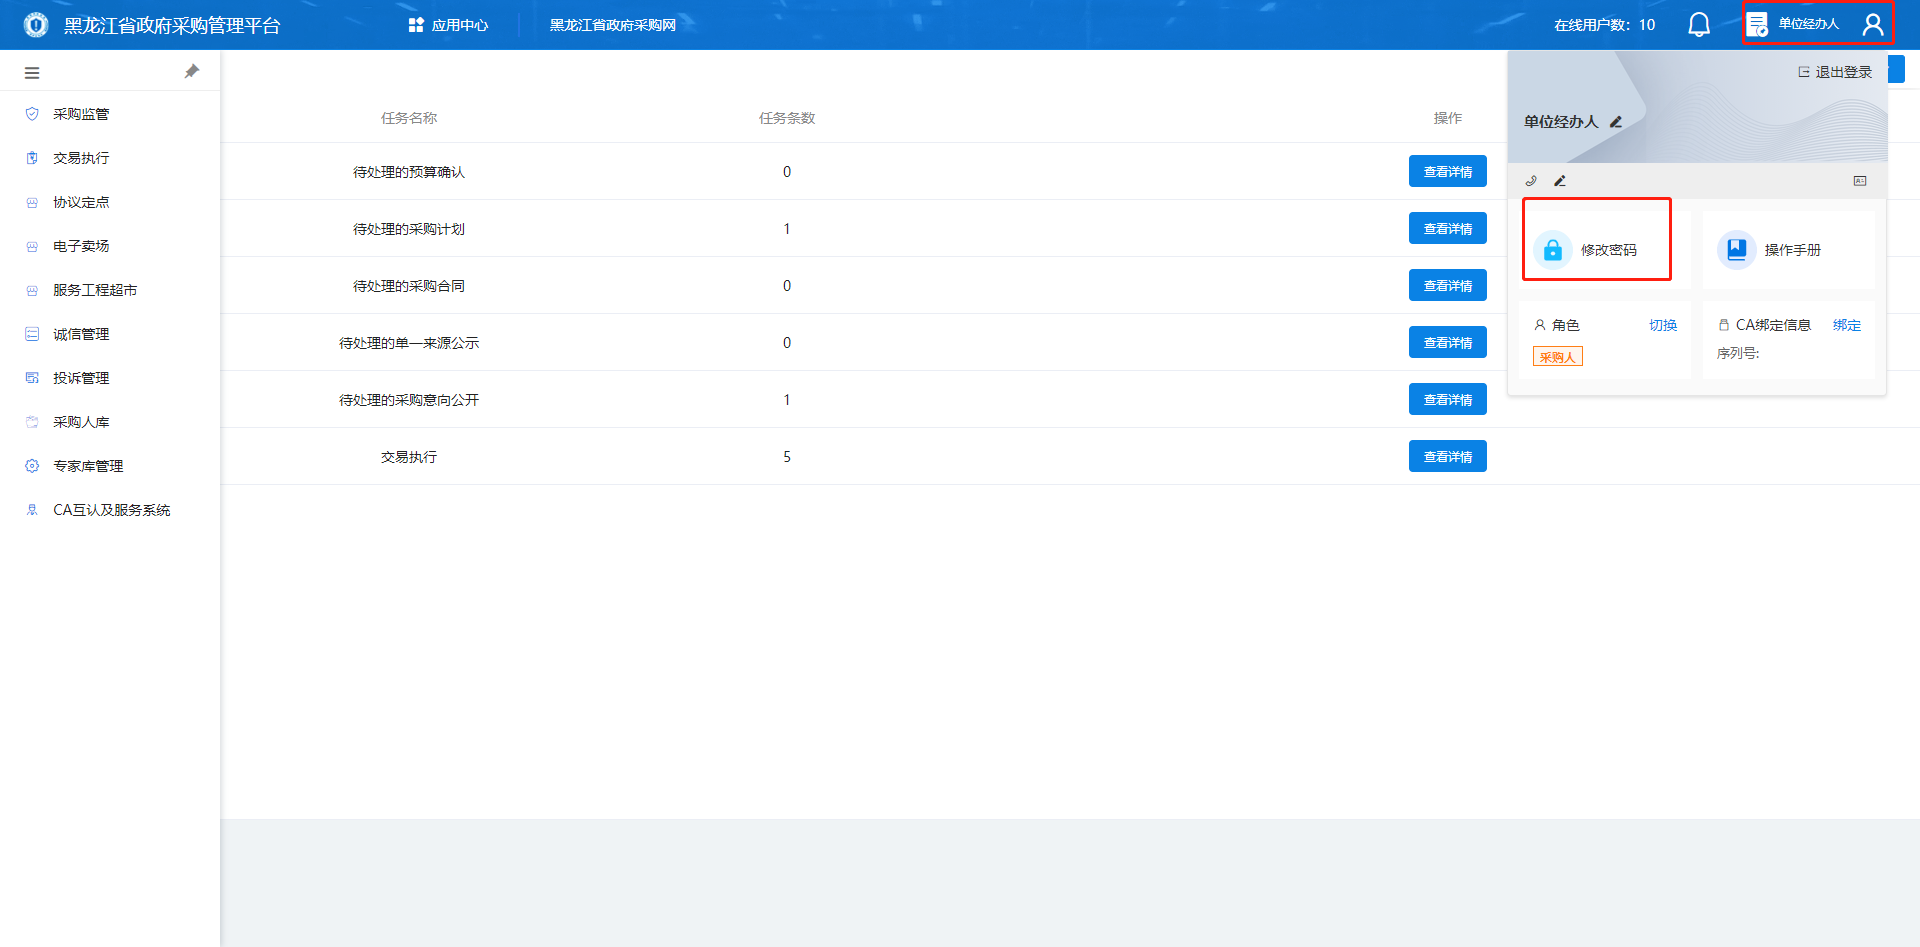Click the 采购人 role tag
The width and height of the screenshot is (1920, 947).
click(1557, 357)
